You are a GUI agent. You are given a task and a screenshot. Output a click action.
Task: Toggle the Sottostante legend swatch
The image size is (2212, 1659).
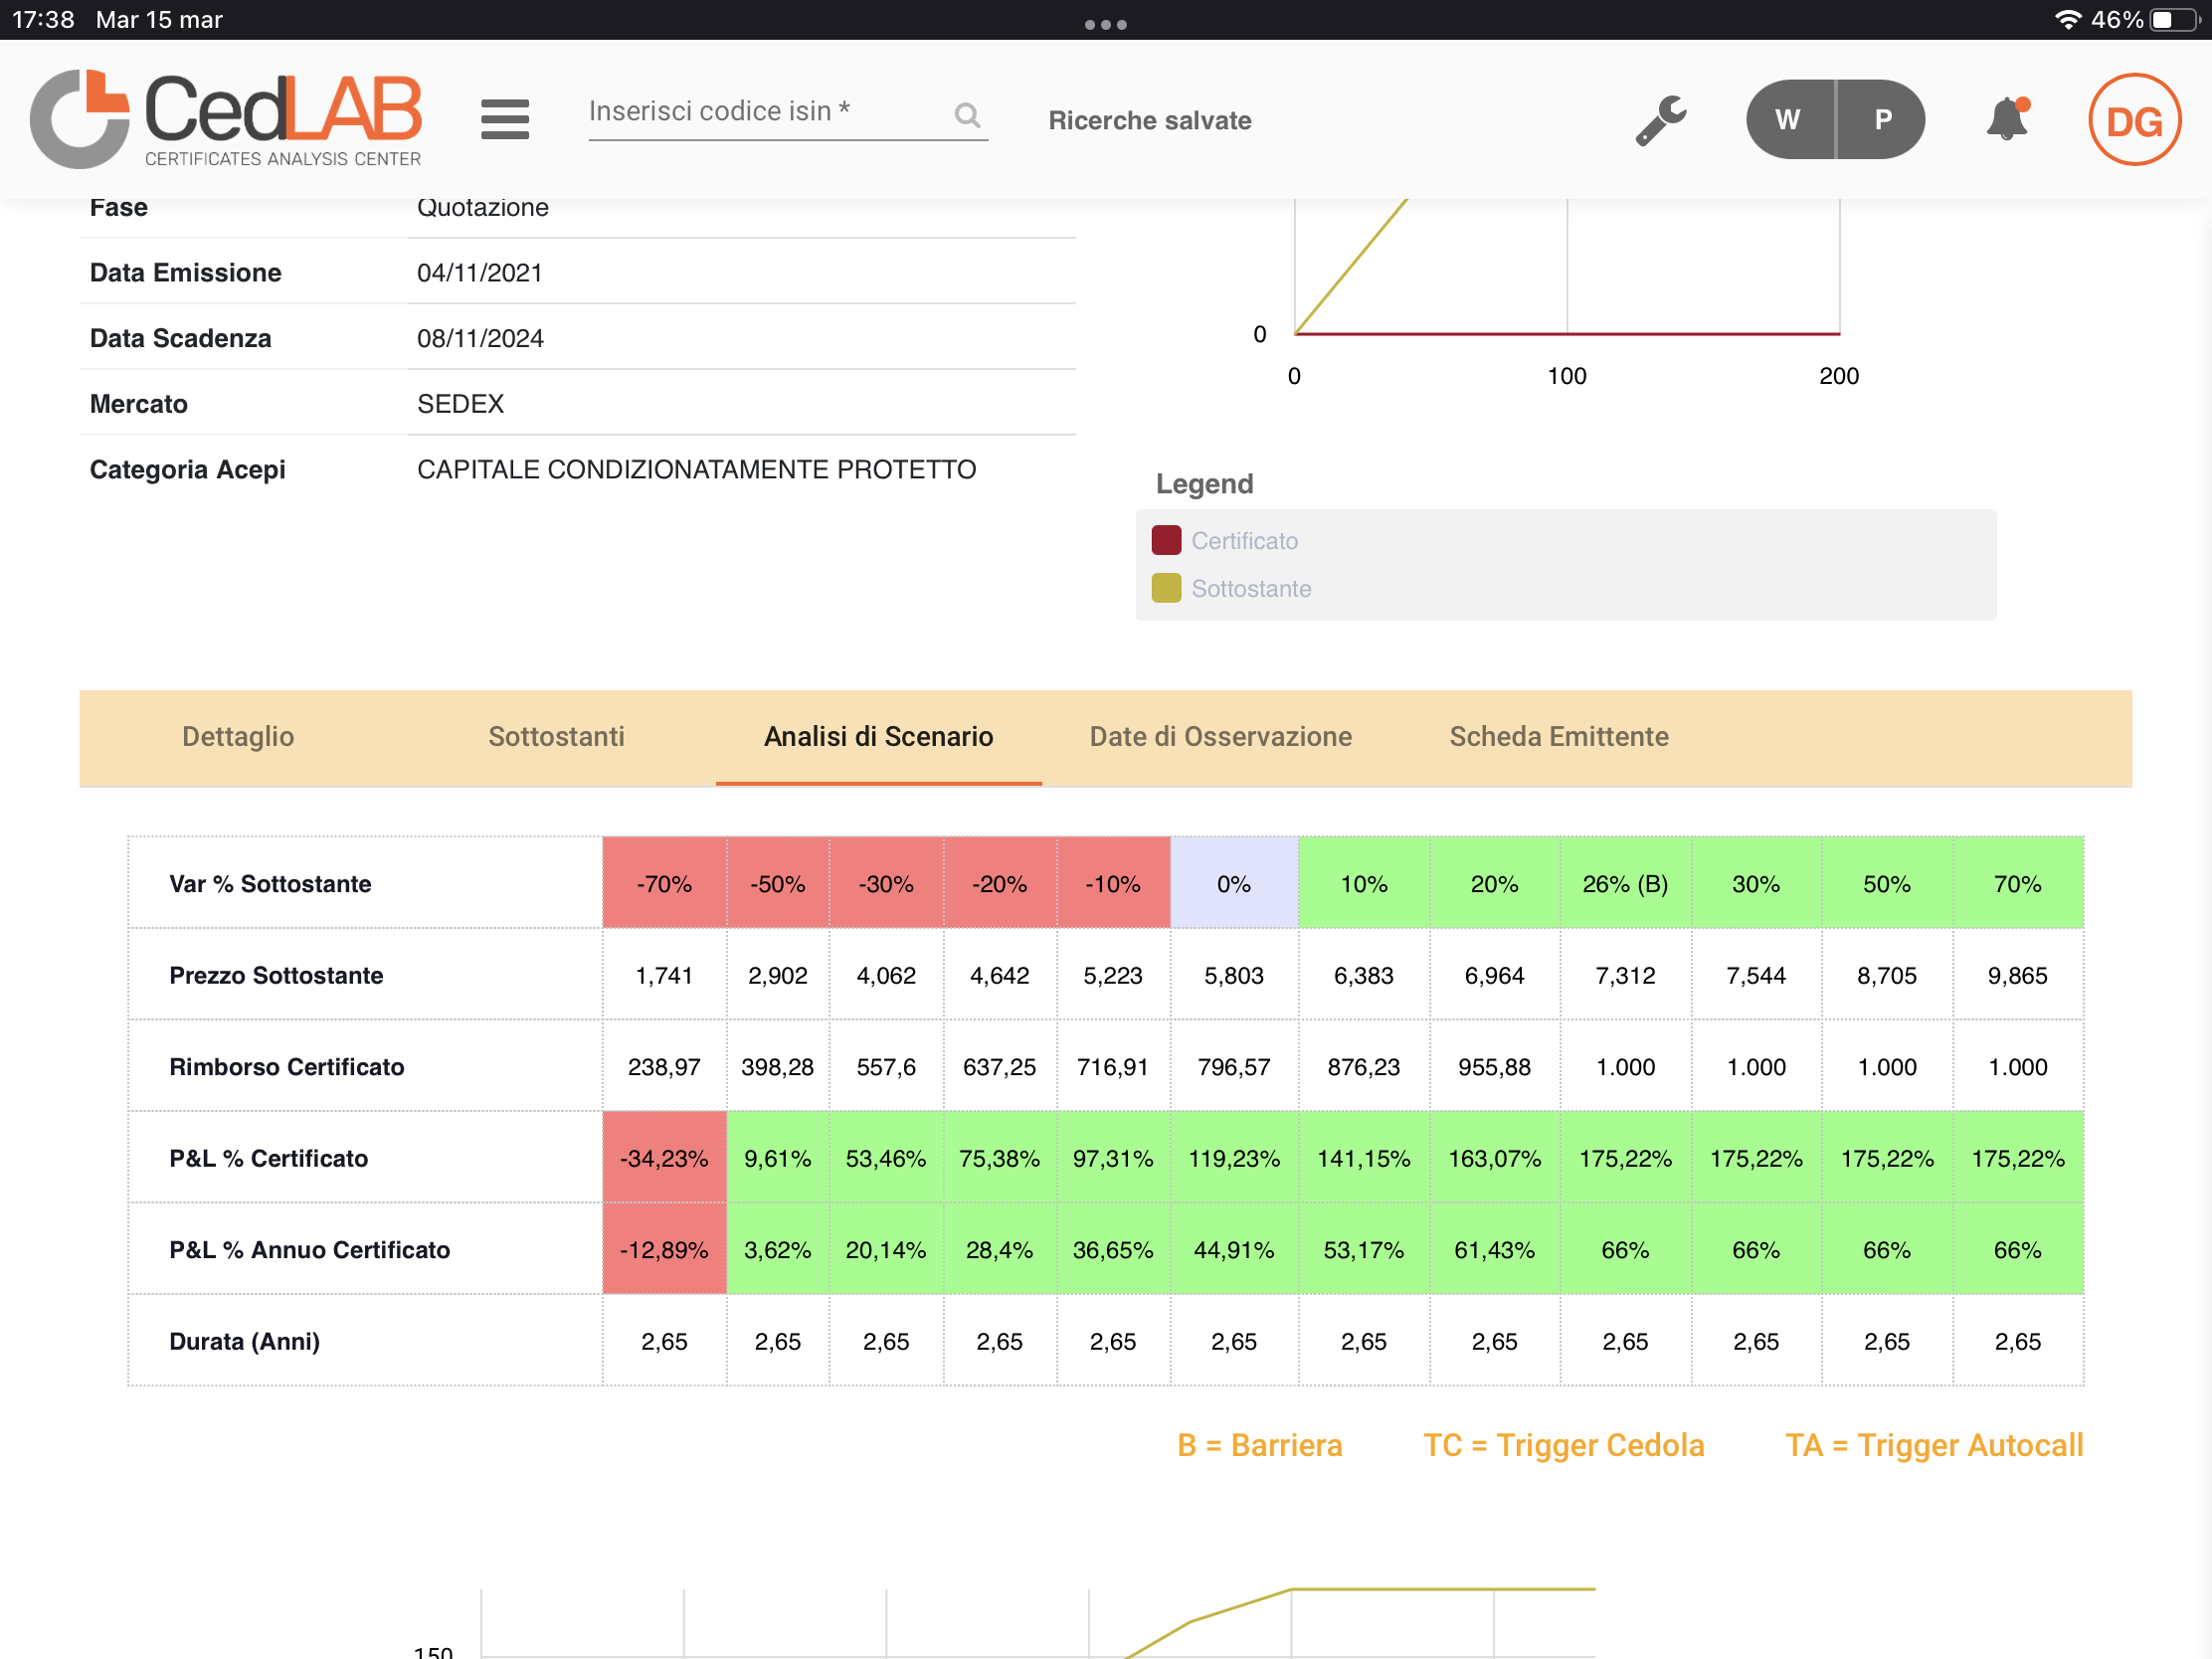point(1166,589)
